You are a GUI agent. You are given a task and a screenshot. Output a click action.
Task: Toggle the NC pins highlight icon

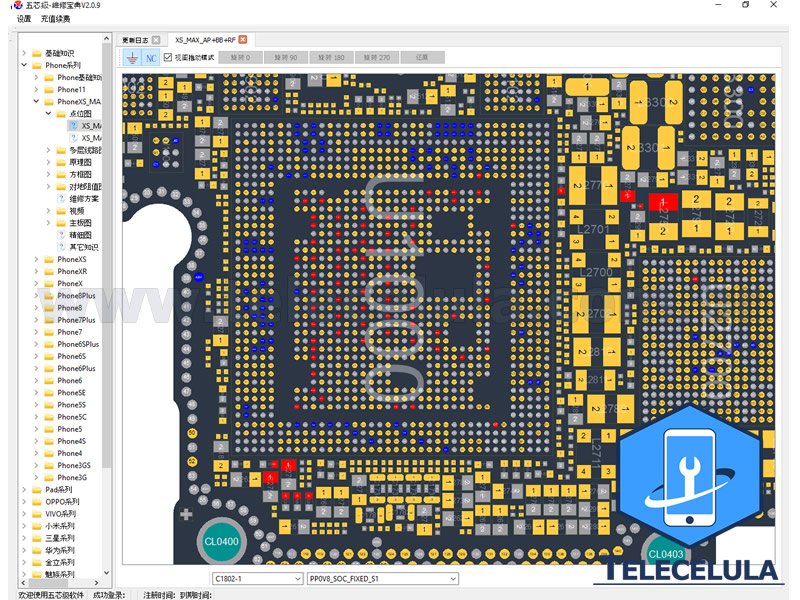click(x=151, y=58)
